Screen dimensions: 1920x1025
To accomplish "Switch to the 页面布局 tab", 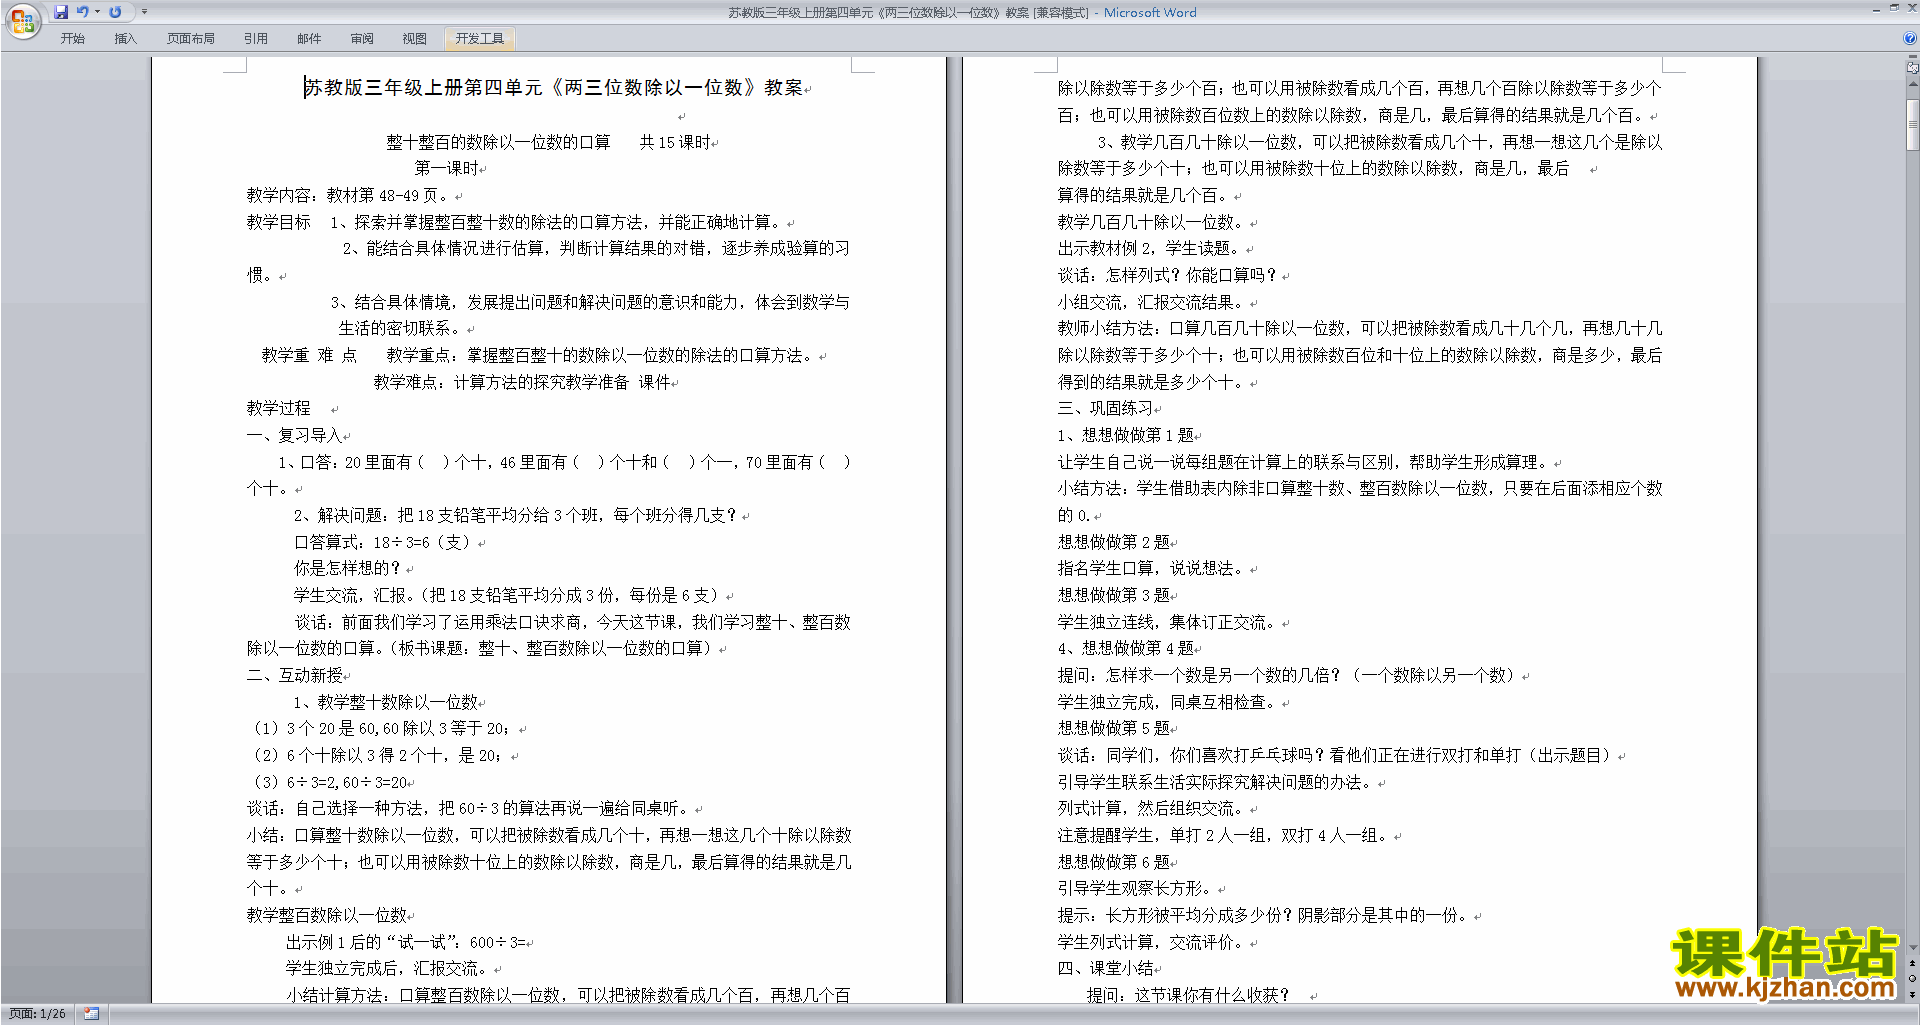I will pos(191,39).
